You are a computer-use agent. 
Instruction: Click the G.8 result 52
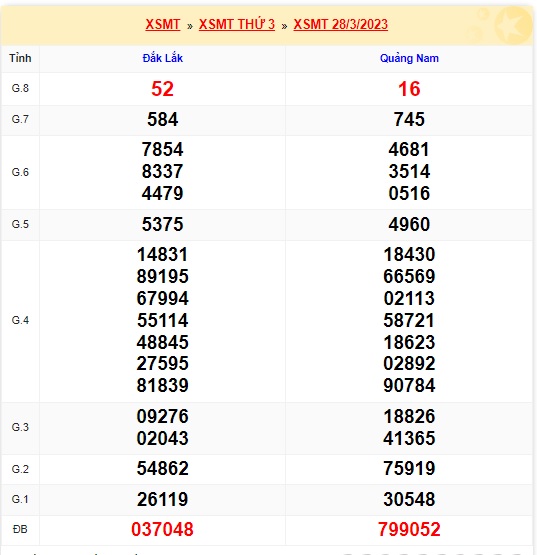pos(162,89)
